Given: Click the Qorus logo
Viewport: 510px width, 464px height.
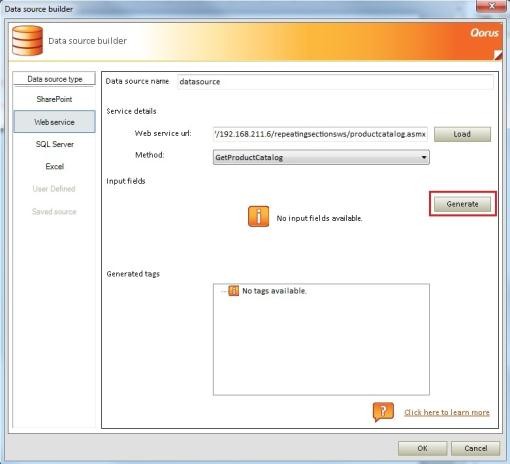Looking at the screenshot, I should (x=484, y=33).
